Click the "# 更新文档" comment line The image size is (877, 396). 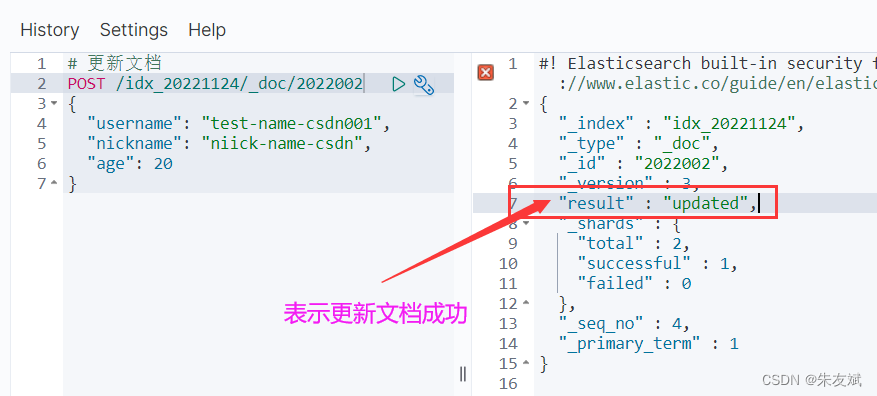click(115, 64)
